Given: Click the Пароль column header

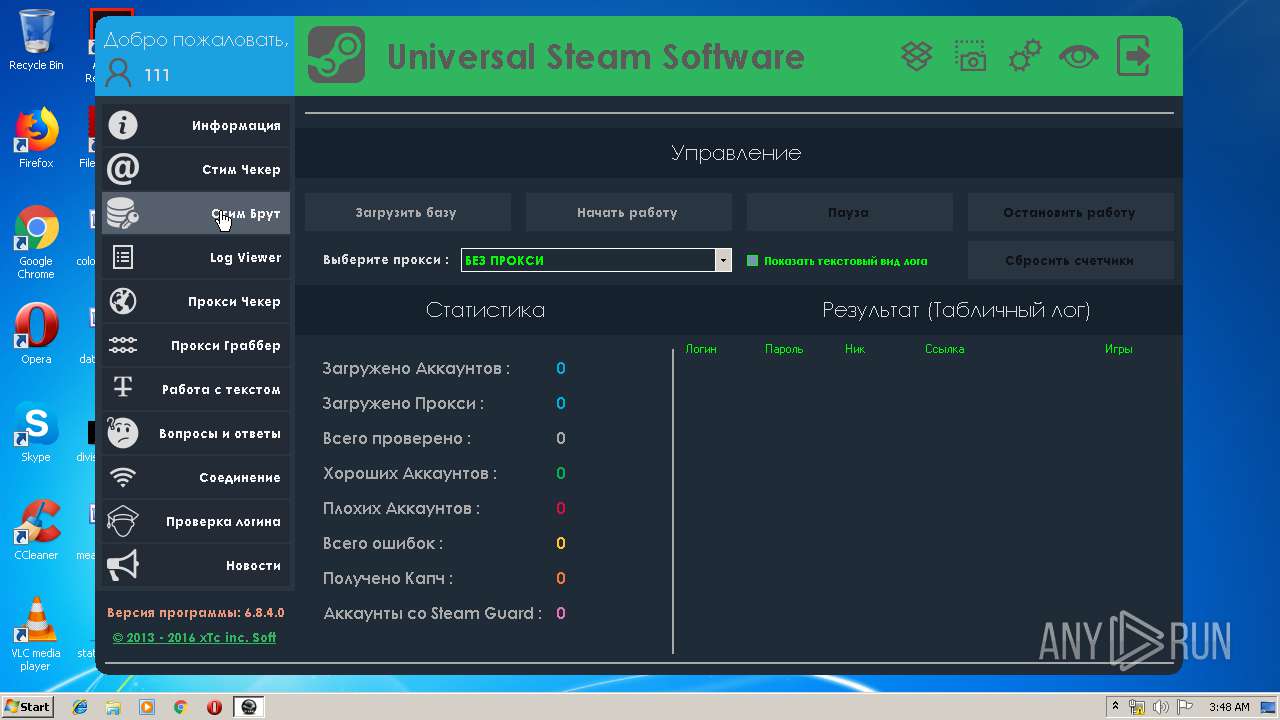Looking at the screenshot, I should pos(784,349).
